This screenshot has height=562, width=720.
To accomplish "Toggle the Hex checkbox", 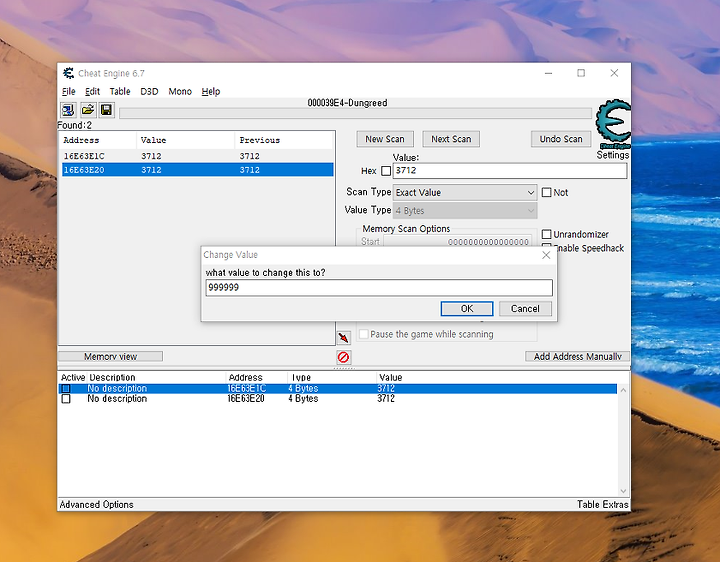I will [x=386, y=171].
